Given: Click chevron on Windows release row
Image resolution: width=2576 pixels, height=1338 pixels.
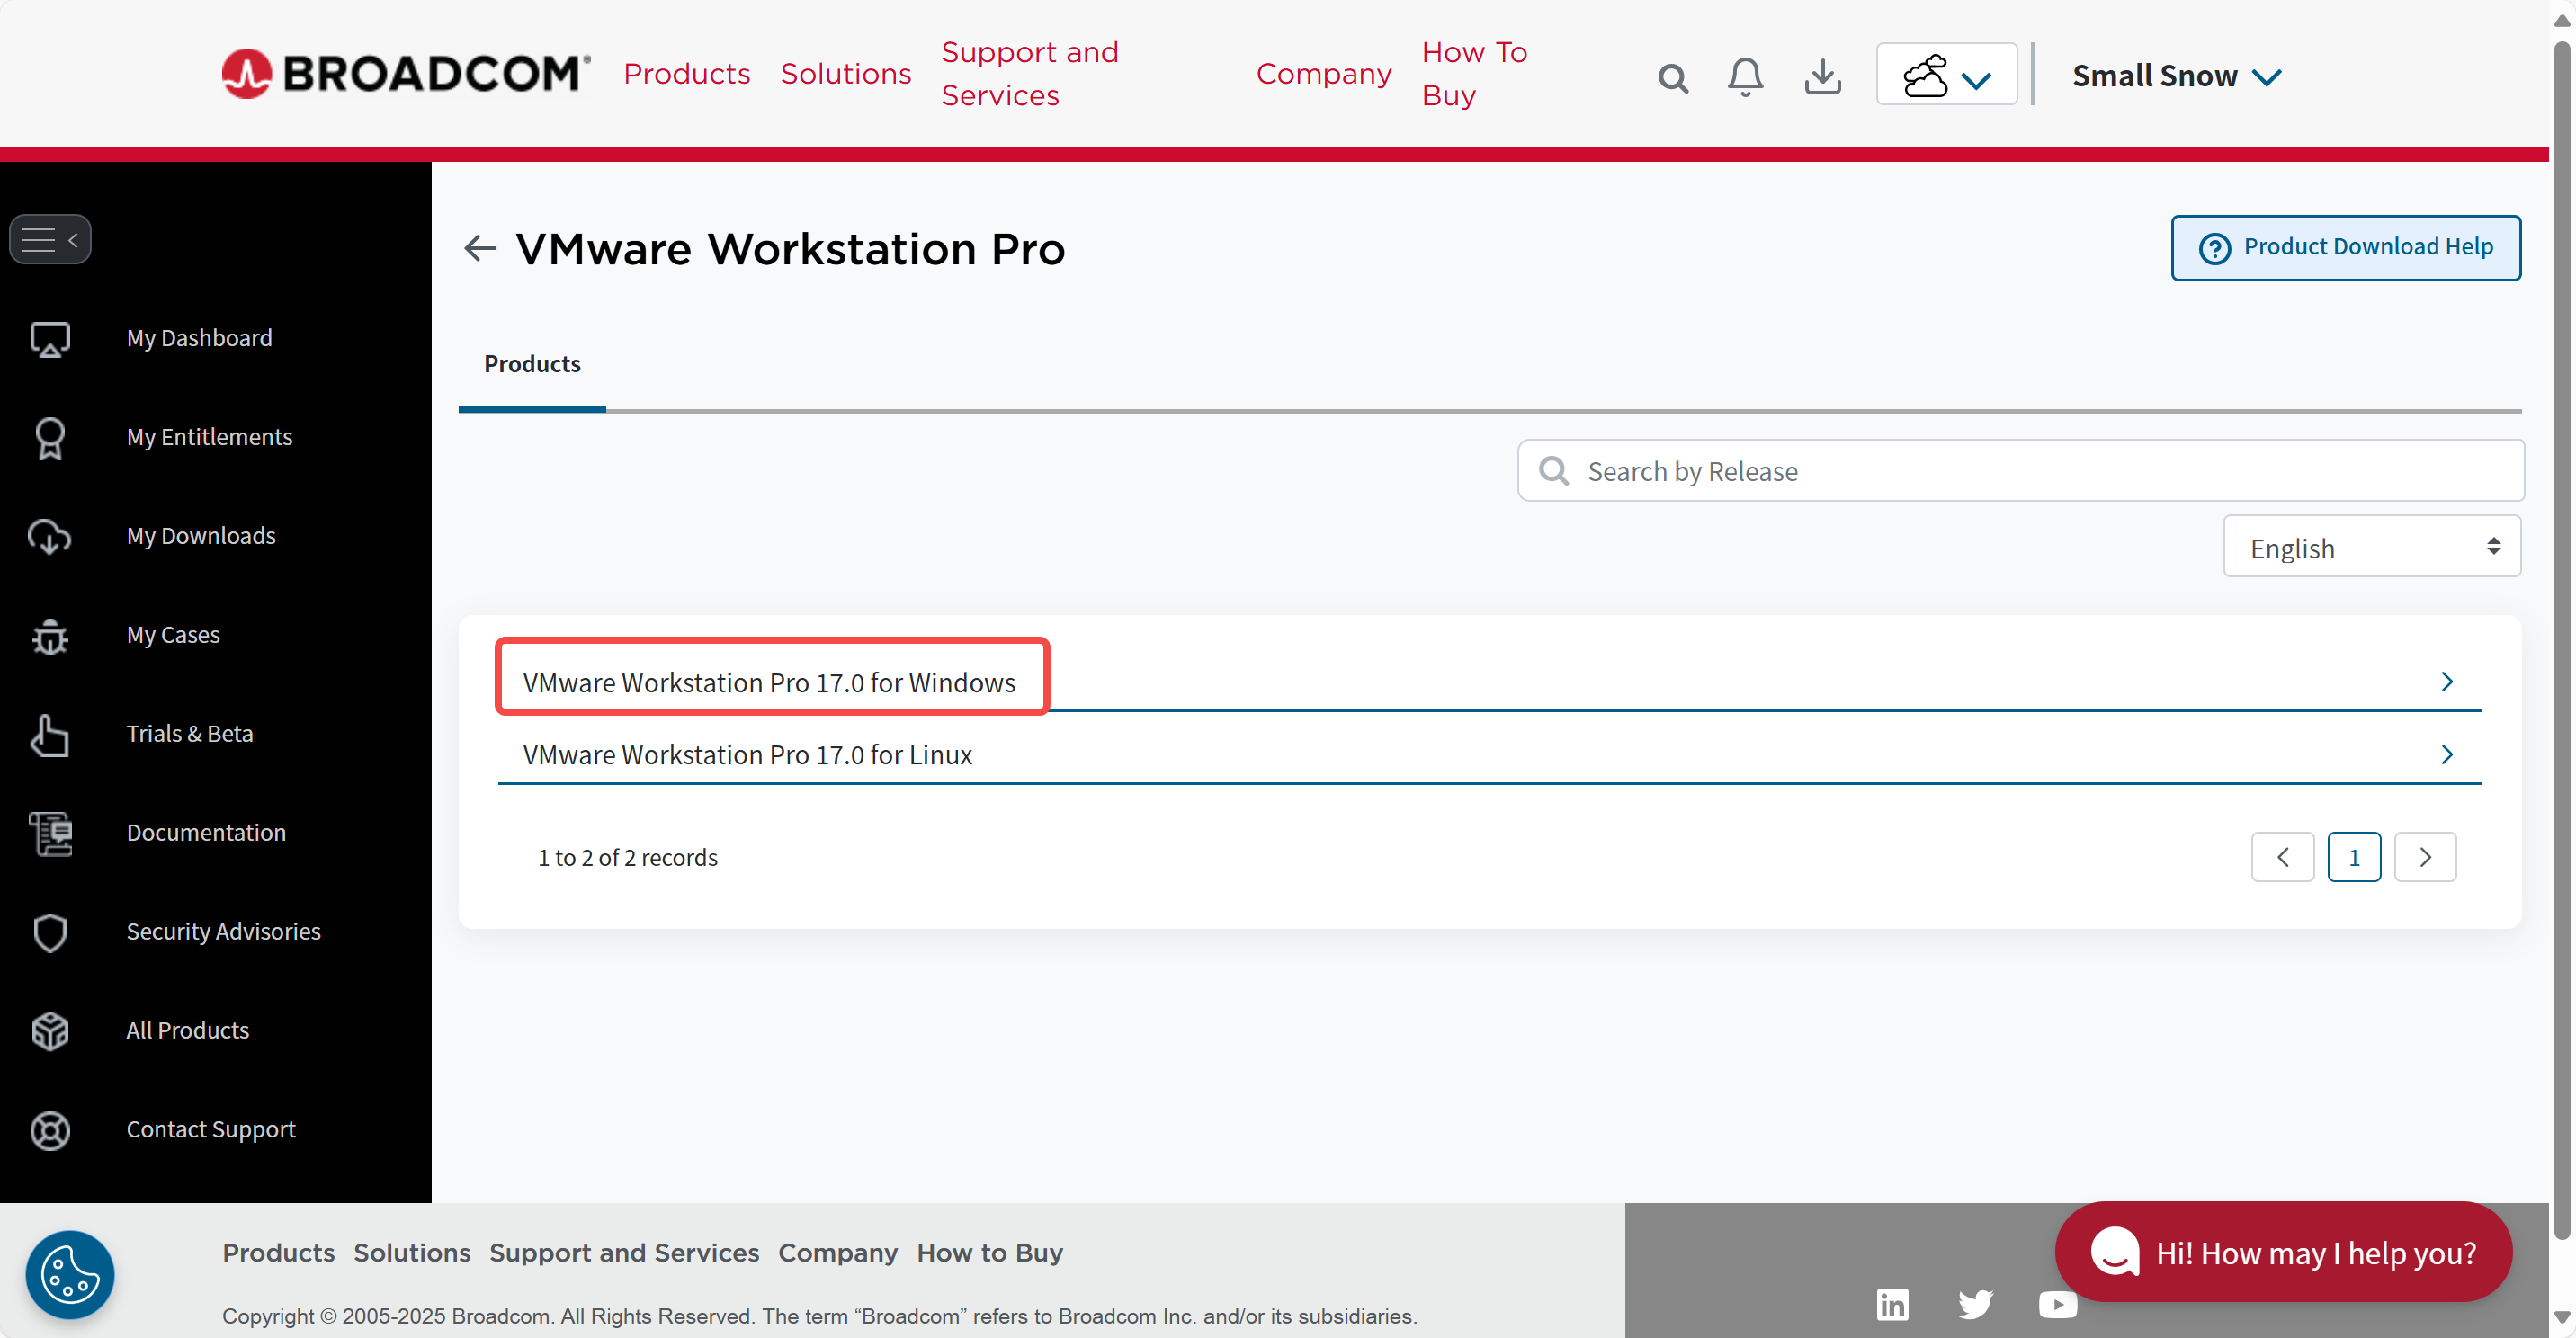Looking at the screenshot, I should pos(2446,682).
